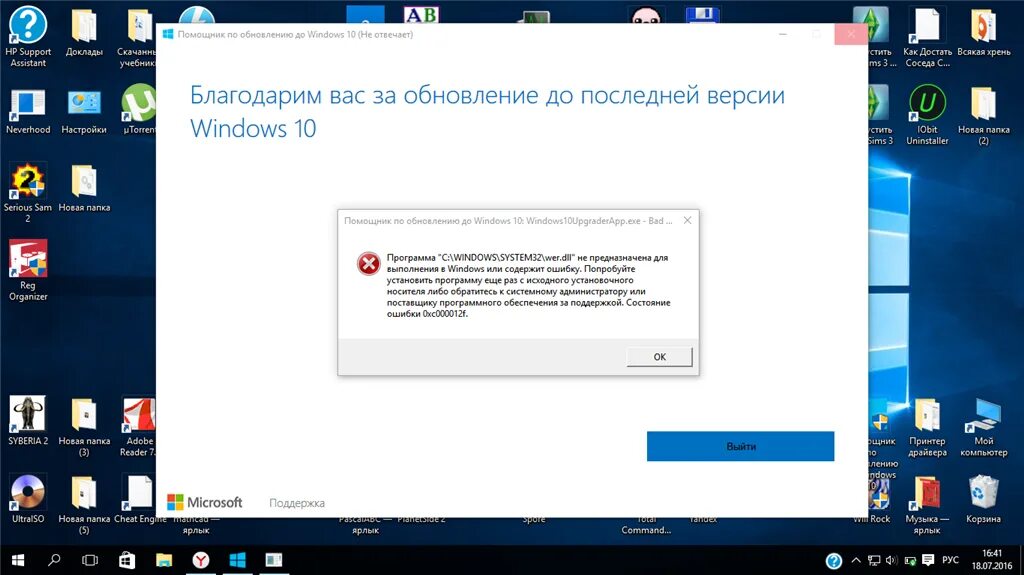Select the Настройки desktop icon
This screenshot has width=1024, height=575.
click(84, 111)
